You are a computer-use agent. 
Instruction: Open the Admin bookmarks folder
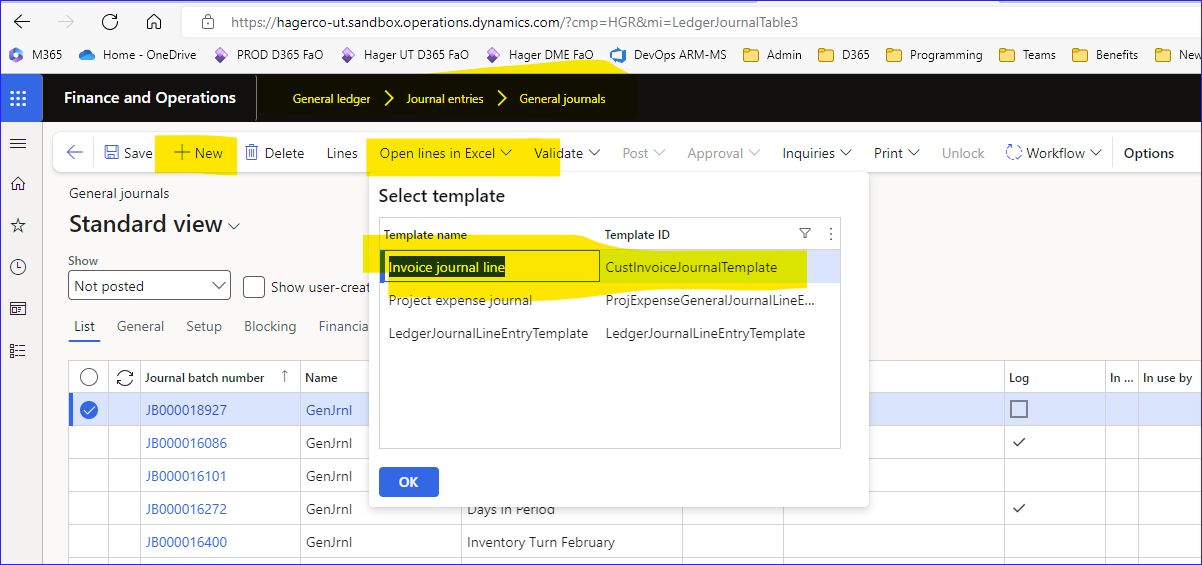(x=772, y=55)
